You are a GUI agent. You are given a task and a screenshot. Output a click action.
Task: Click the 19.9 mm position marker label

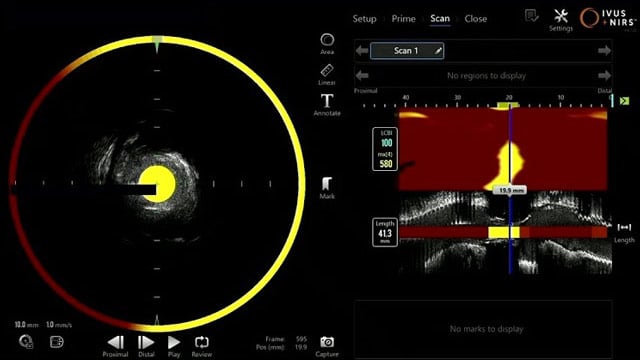pos(510,190)
